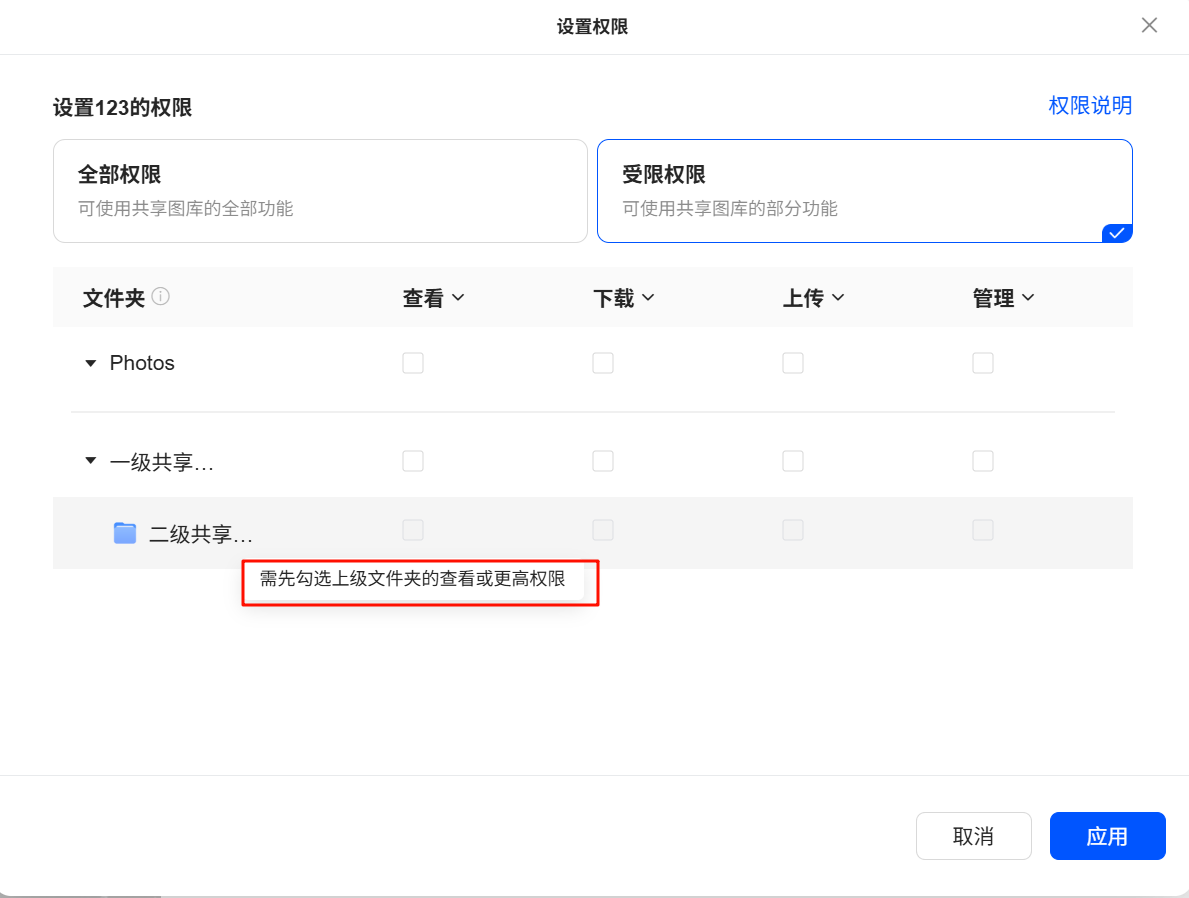This screenshot has width=1189, height=898.
Task: Open the 上传 column dropdown
Action: click(x=813, y=296)
